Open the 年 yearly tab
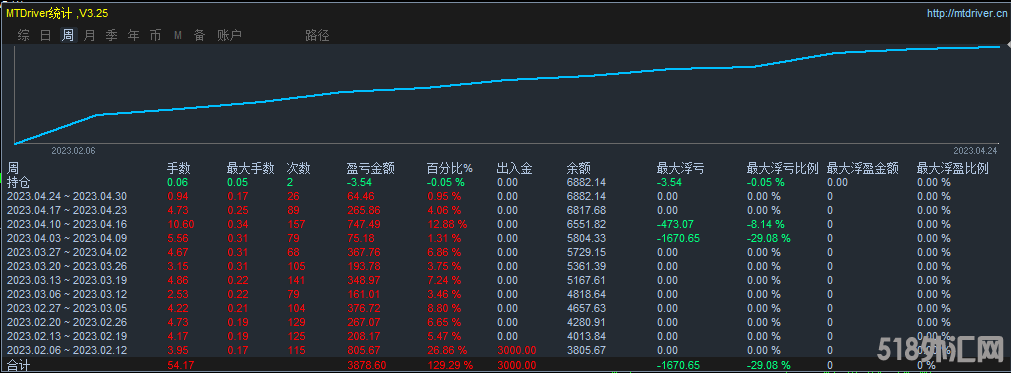Image resolution: width=1011 pixels, height=373 pixels. pos(133,35)
